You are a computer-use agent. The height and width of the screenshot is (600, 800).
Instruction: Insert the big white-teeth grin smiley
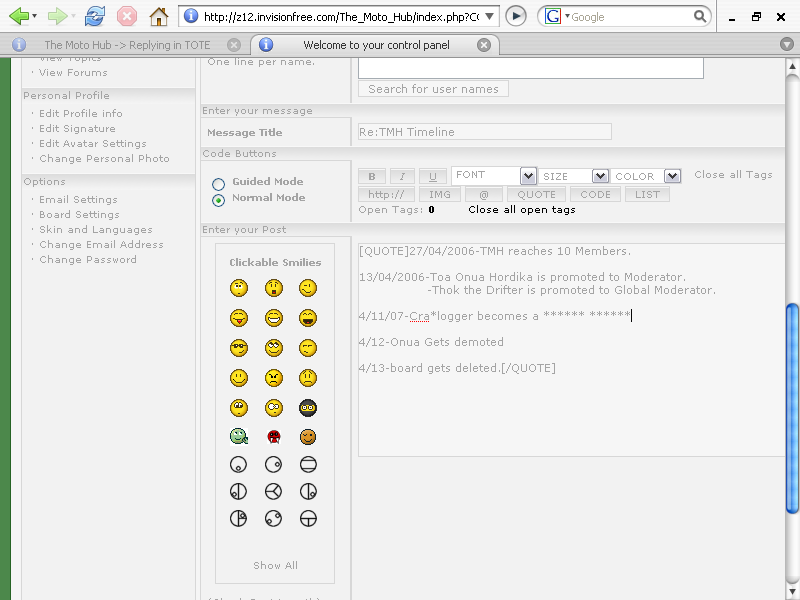tap(274, 318)
